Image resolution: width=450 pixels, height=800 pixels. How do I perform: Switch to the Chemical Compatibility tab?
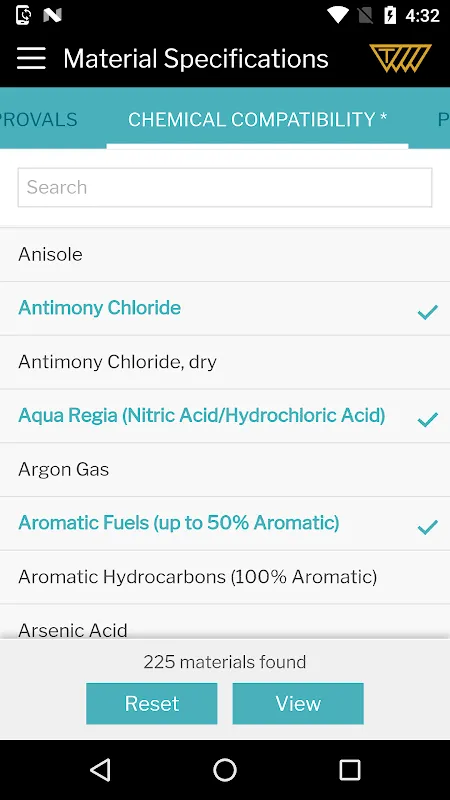click(x=257, y=119)
